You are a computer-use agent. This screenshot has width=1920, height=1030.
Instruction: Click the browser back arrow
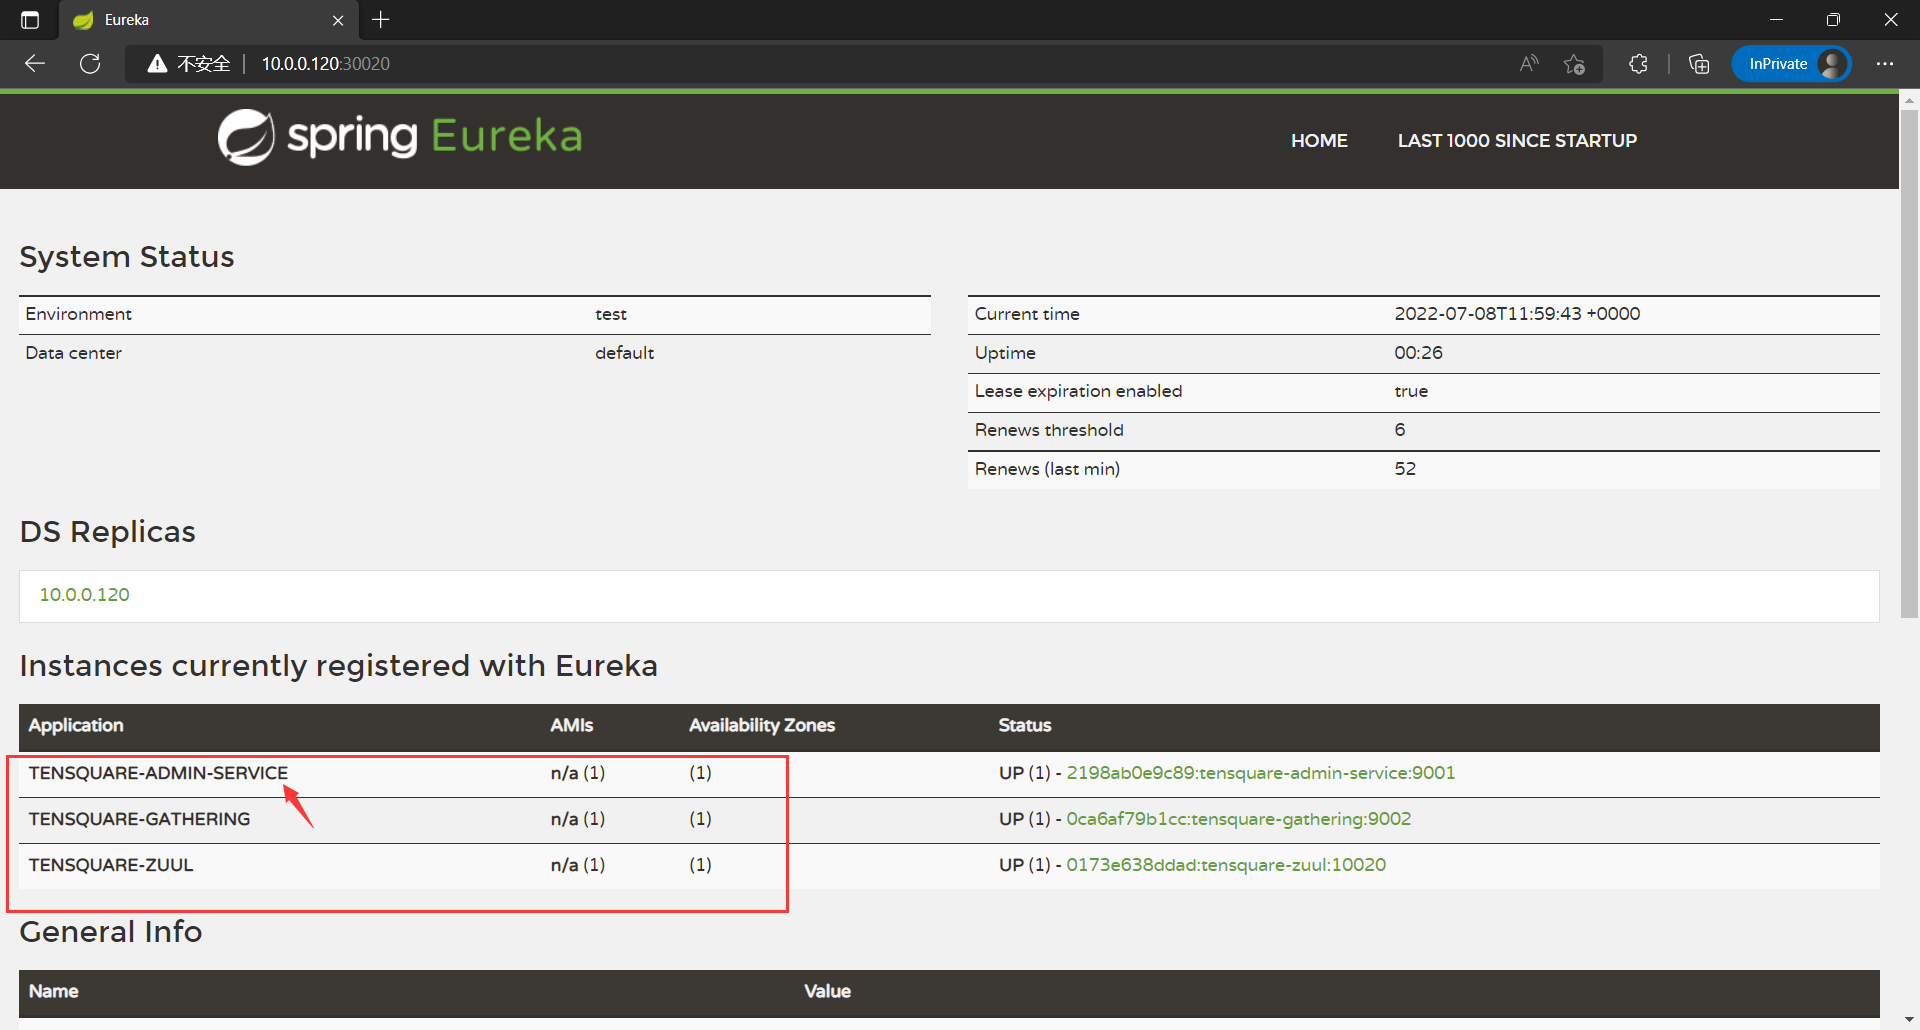click(35, 64)
